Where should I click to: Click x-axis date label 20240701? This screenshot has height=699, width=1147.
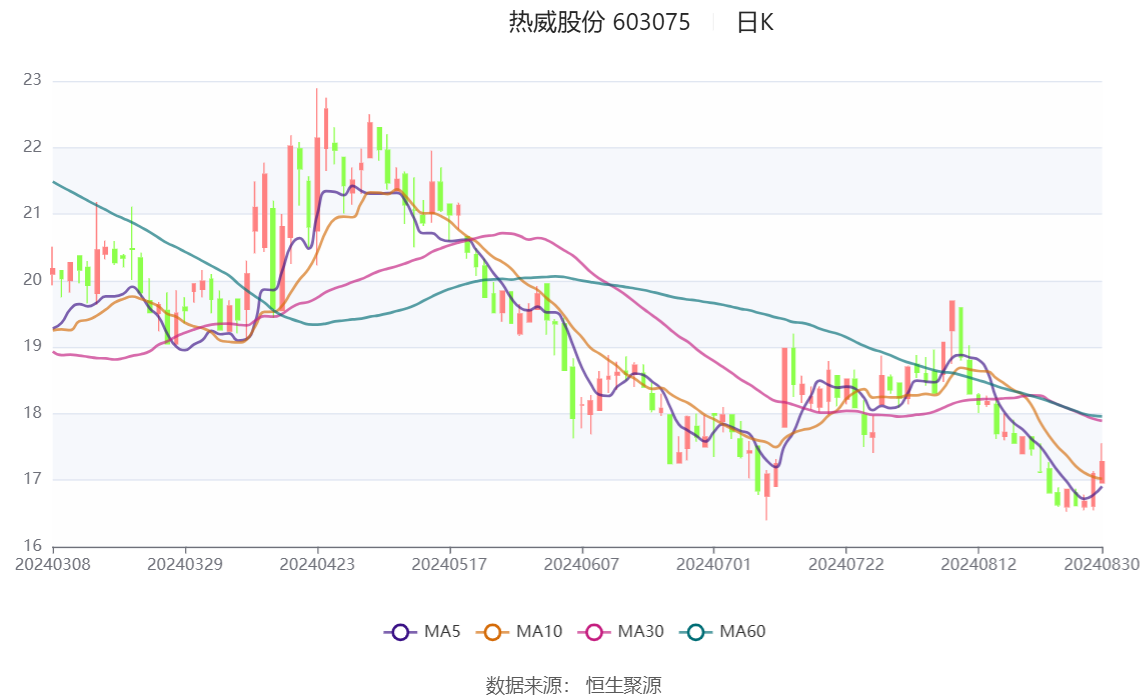point(714,564)
